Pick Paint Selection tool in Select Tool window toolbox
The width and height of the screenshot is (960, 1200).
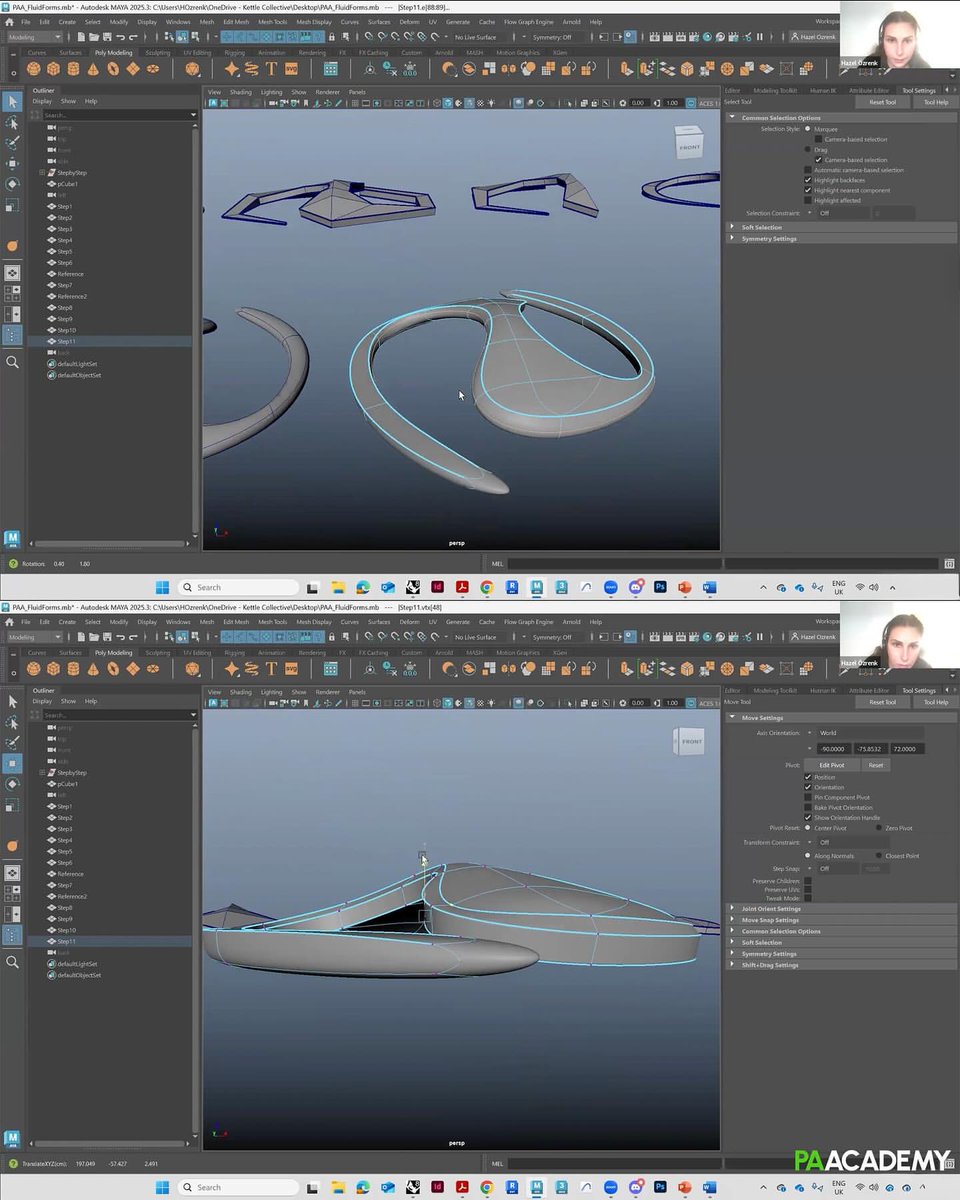(12, 143)
